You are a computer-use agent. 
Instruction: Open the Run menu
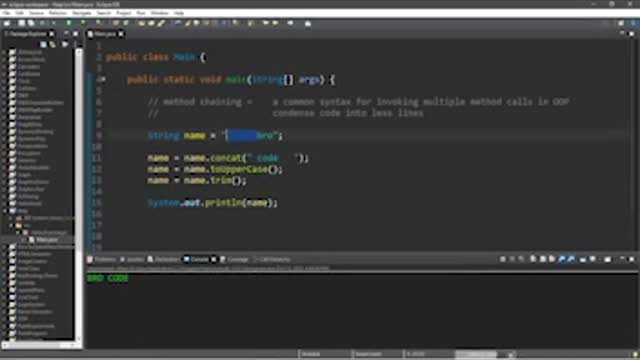point(141,13)
